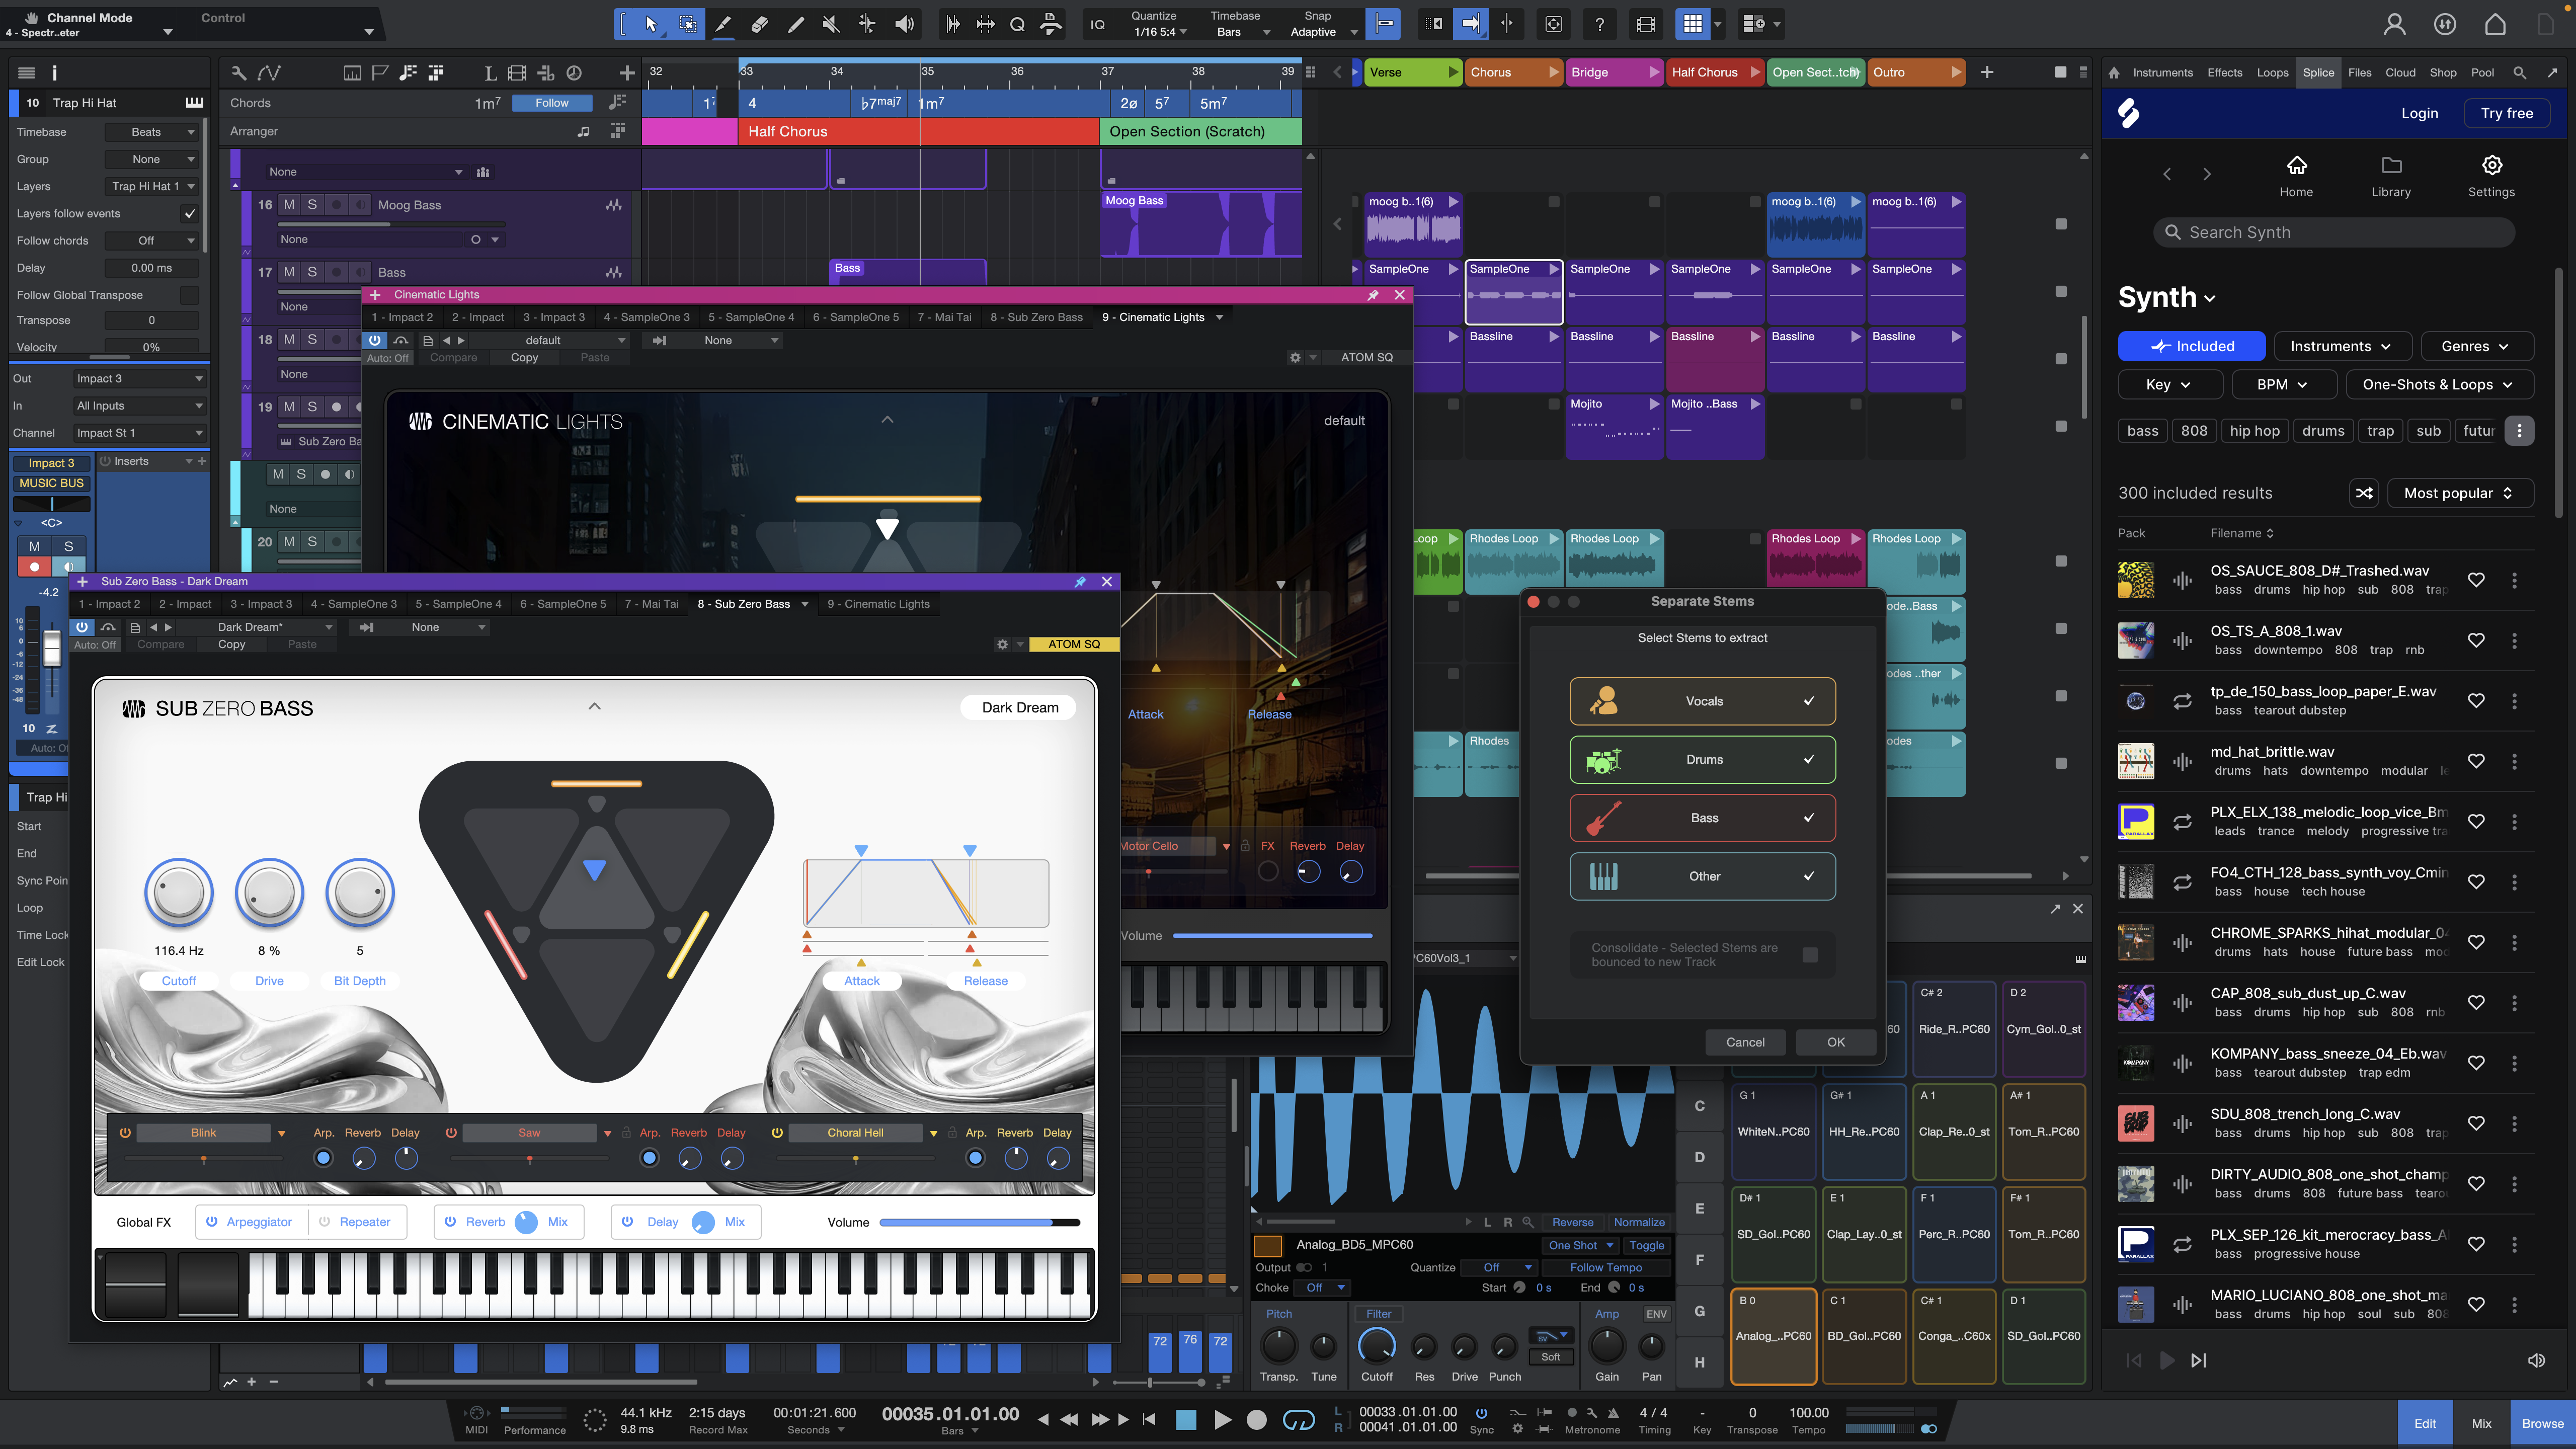Expand the Genres filter
The height and width of the screenshot is (1449, 2576).
[x=2476, y=346]
